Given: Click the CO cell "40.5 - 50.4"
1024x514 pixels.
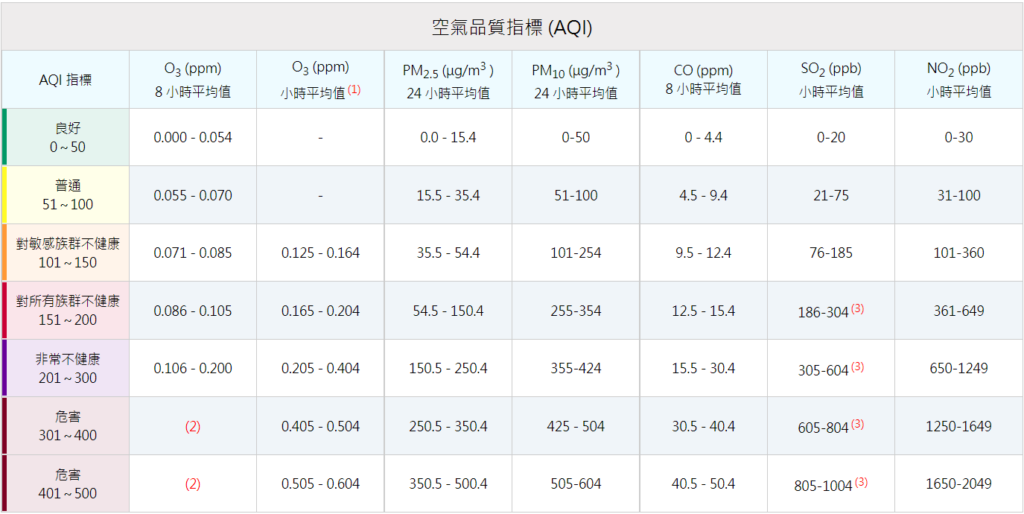Looking at the screenshot, I should pos(703,485).
